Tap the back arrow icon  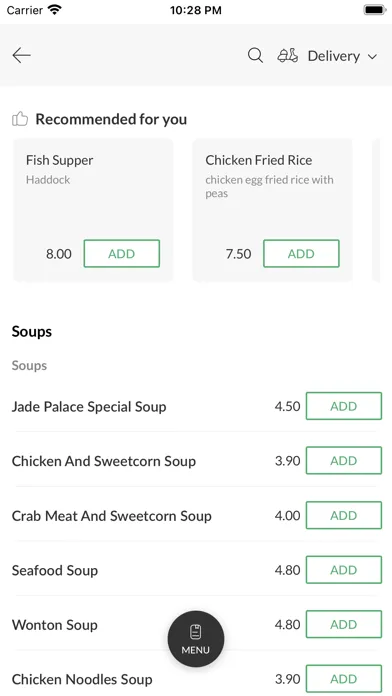click(x=21, y=55)
